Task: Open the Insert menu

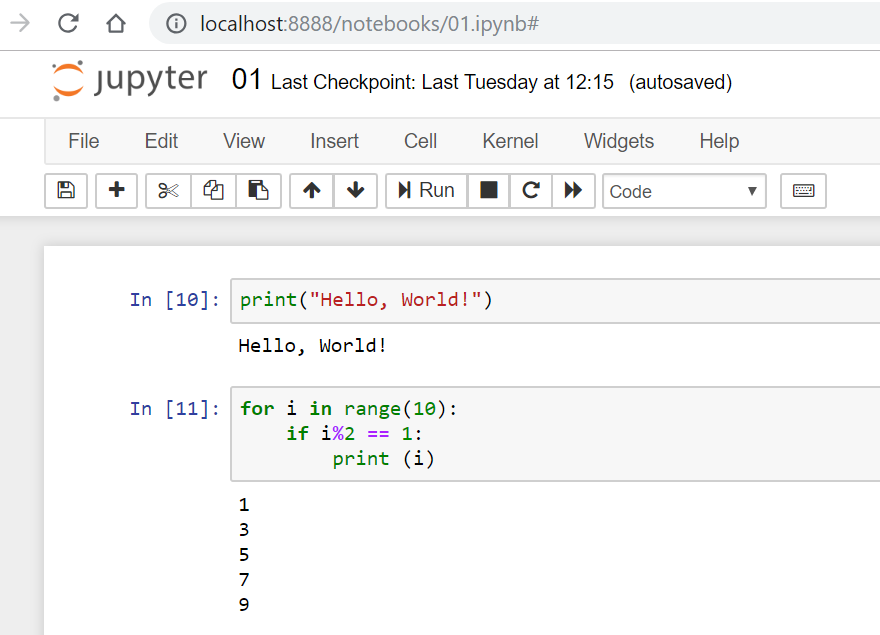Action: [334, 141]
